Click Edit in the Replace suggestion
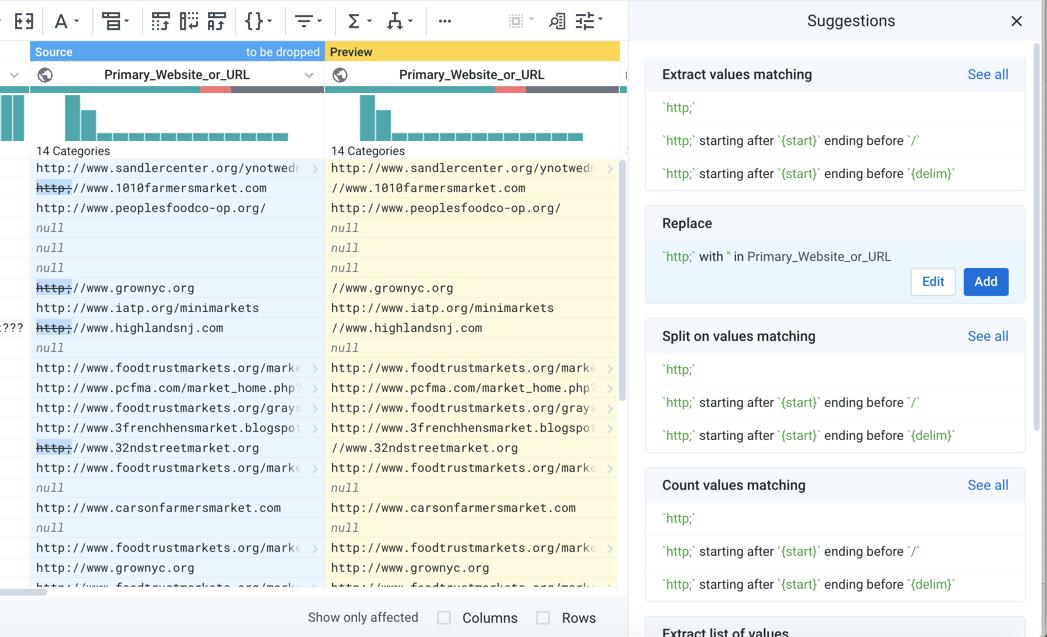1047x637 pixels. coord(932,282)
